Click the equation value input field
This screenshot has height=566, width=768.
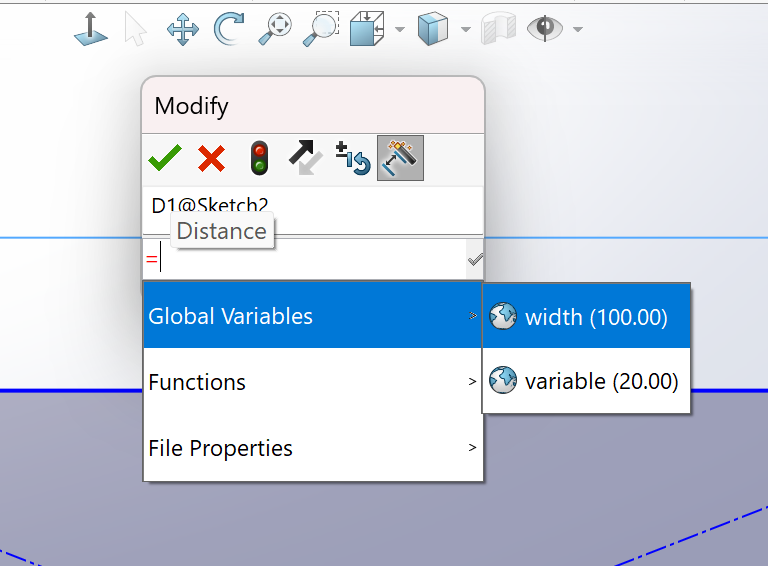(304, 259)
